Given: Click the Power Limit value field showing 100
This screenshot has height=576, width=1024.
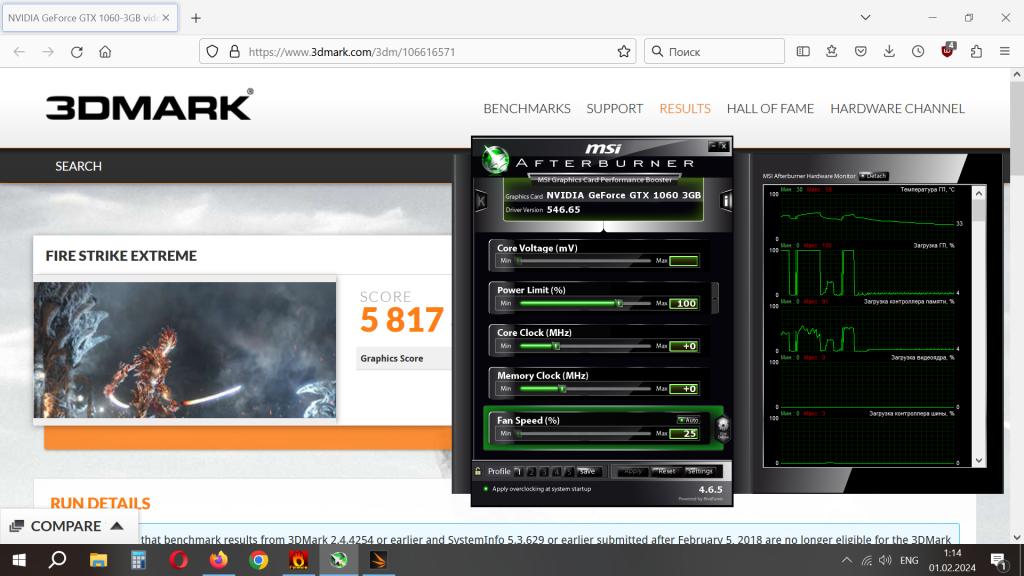Looking at the screenshot, I should 684,303.
